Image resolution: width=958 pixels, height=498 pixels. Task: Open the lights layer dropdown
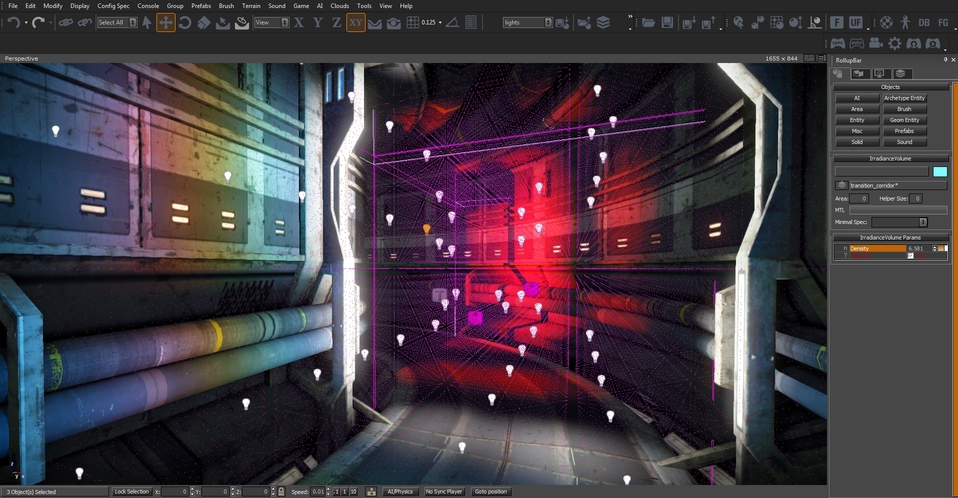point(527,22)
